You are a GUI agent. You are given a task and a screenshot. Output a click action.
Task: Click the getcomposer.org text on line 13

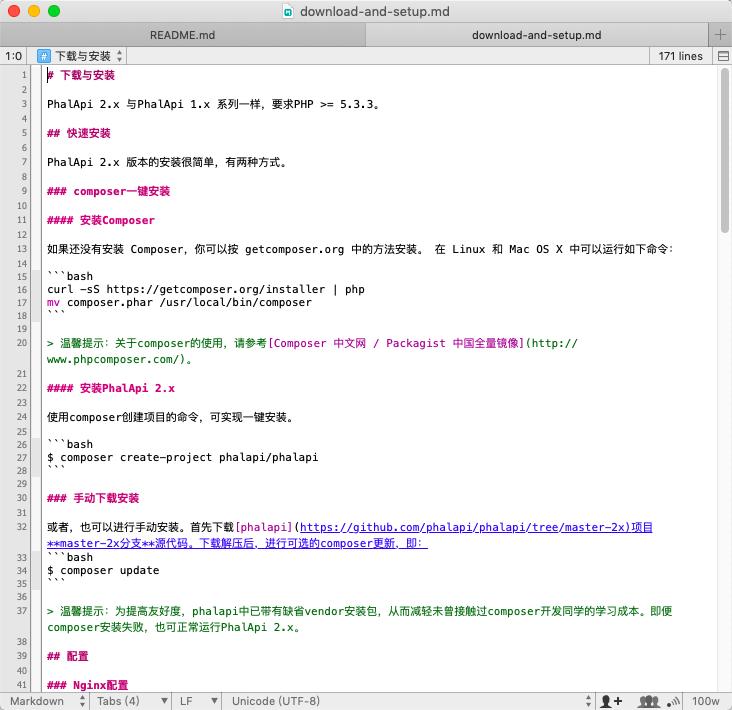(295, 249)
